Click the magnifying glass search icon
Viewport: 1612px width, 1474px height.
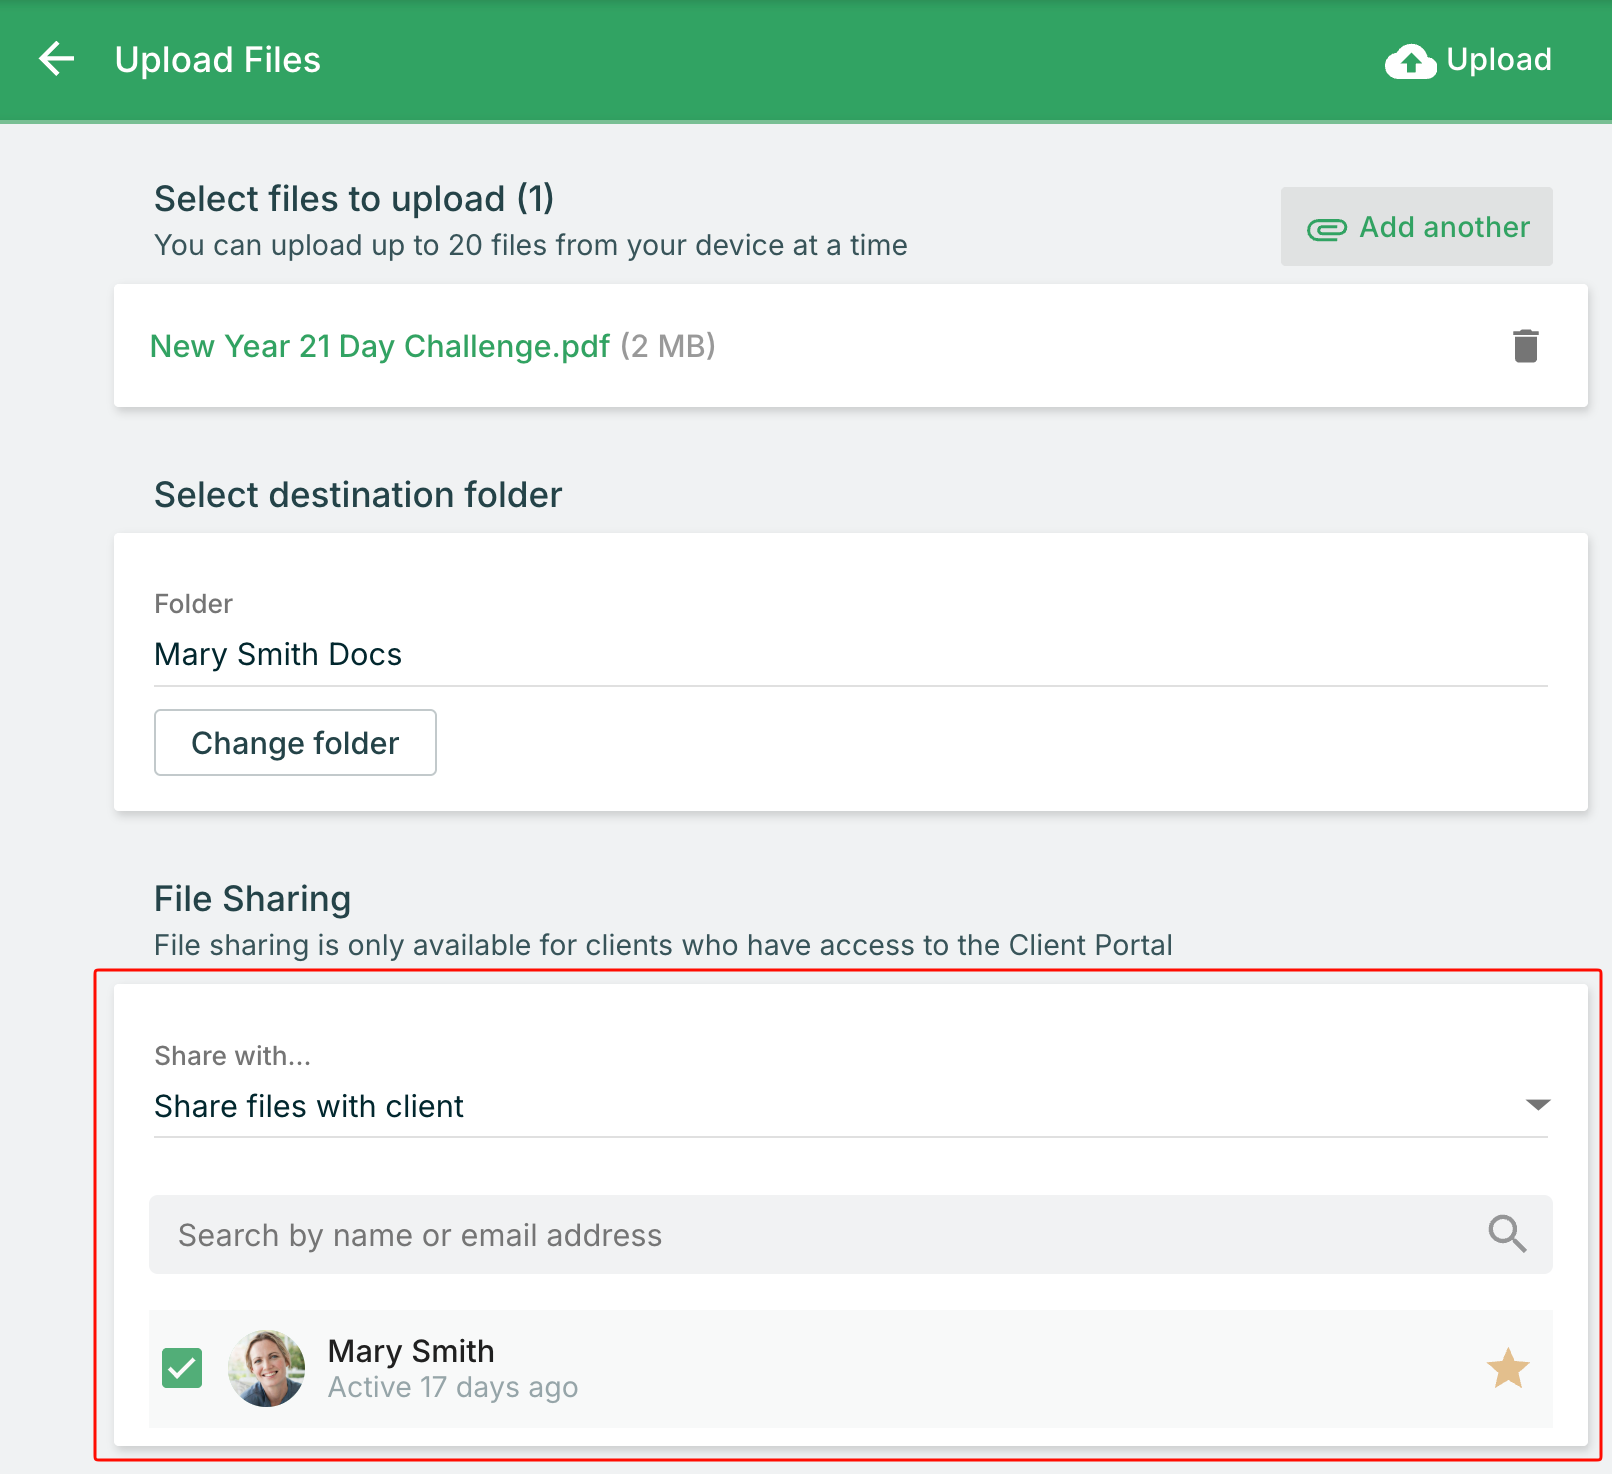coord(1506,1234)
